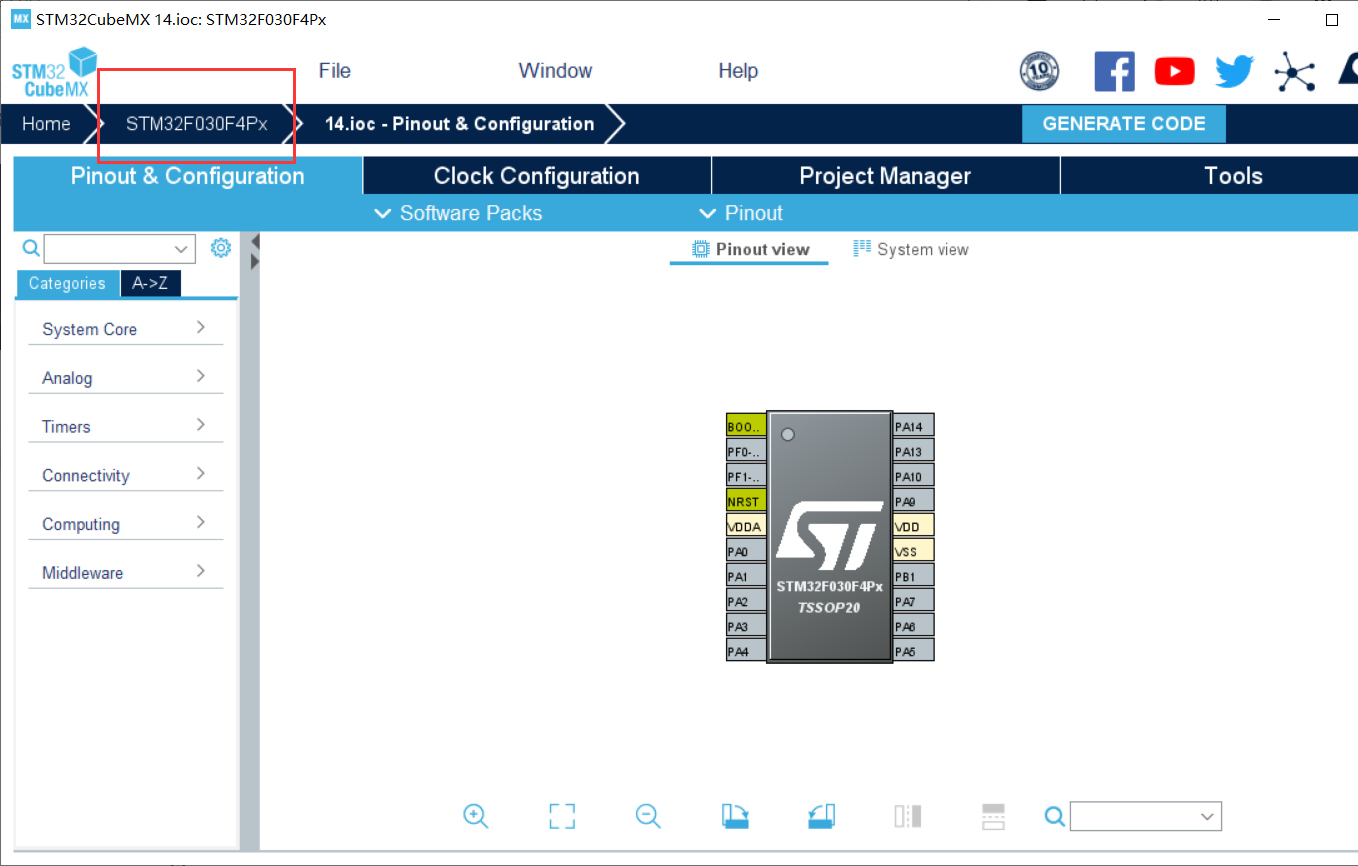Viewport: 1358px width, 866px height.
Task: Expand the Pinout dropdown menu
Action: tap(741, 213)
